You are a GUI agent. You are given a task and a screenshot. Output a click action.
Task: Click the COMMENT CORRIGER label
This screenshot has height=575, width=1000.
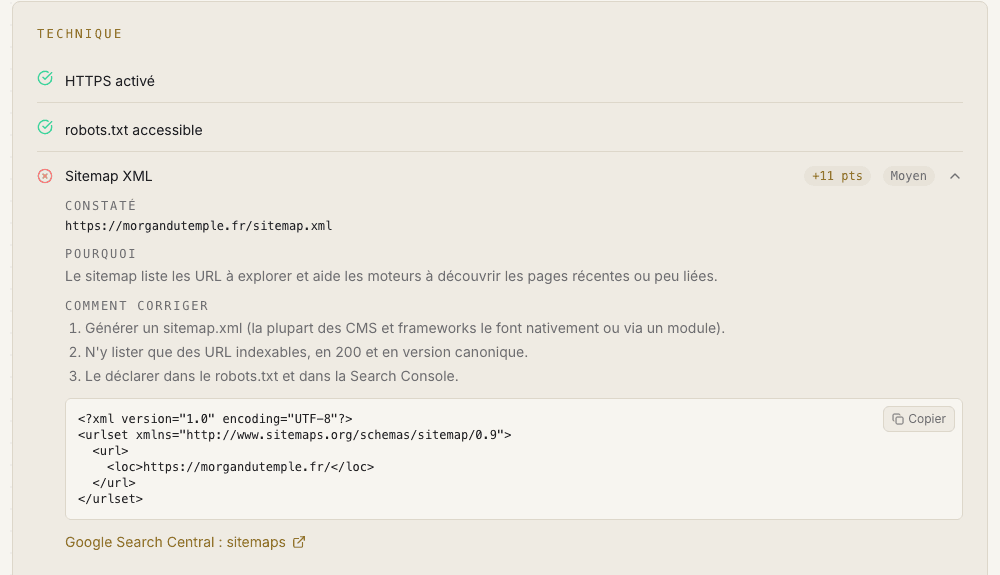pyautogui.click(x=136, y=306)
